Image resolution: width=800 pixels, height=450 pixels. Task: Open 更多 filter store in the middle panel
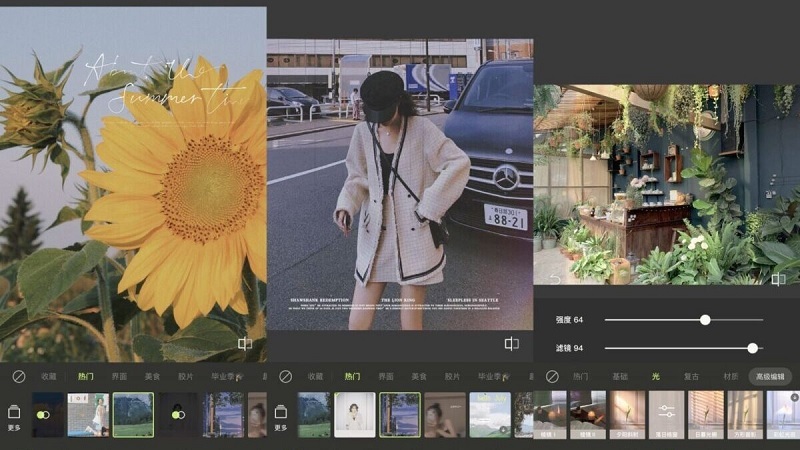281,416
